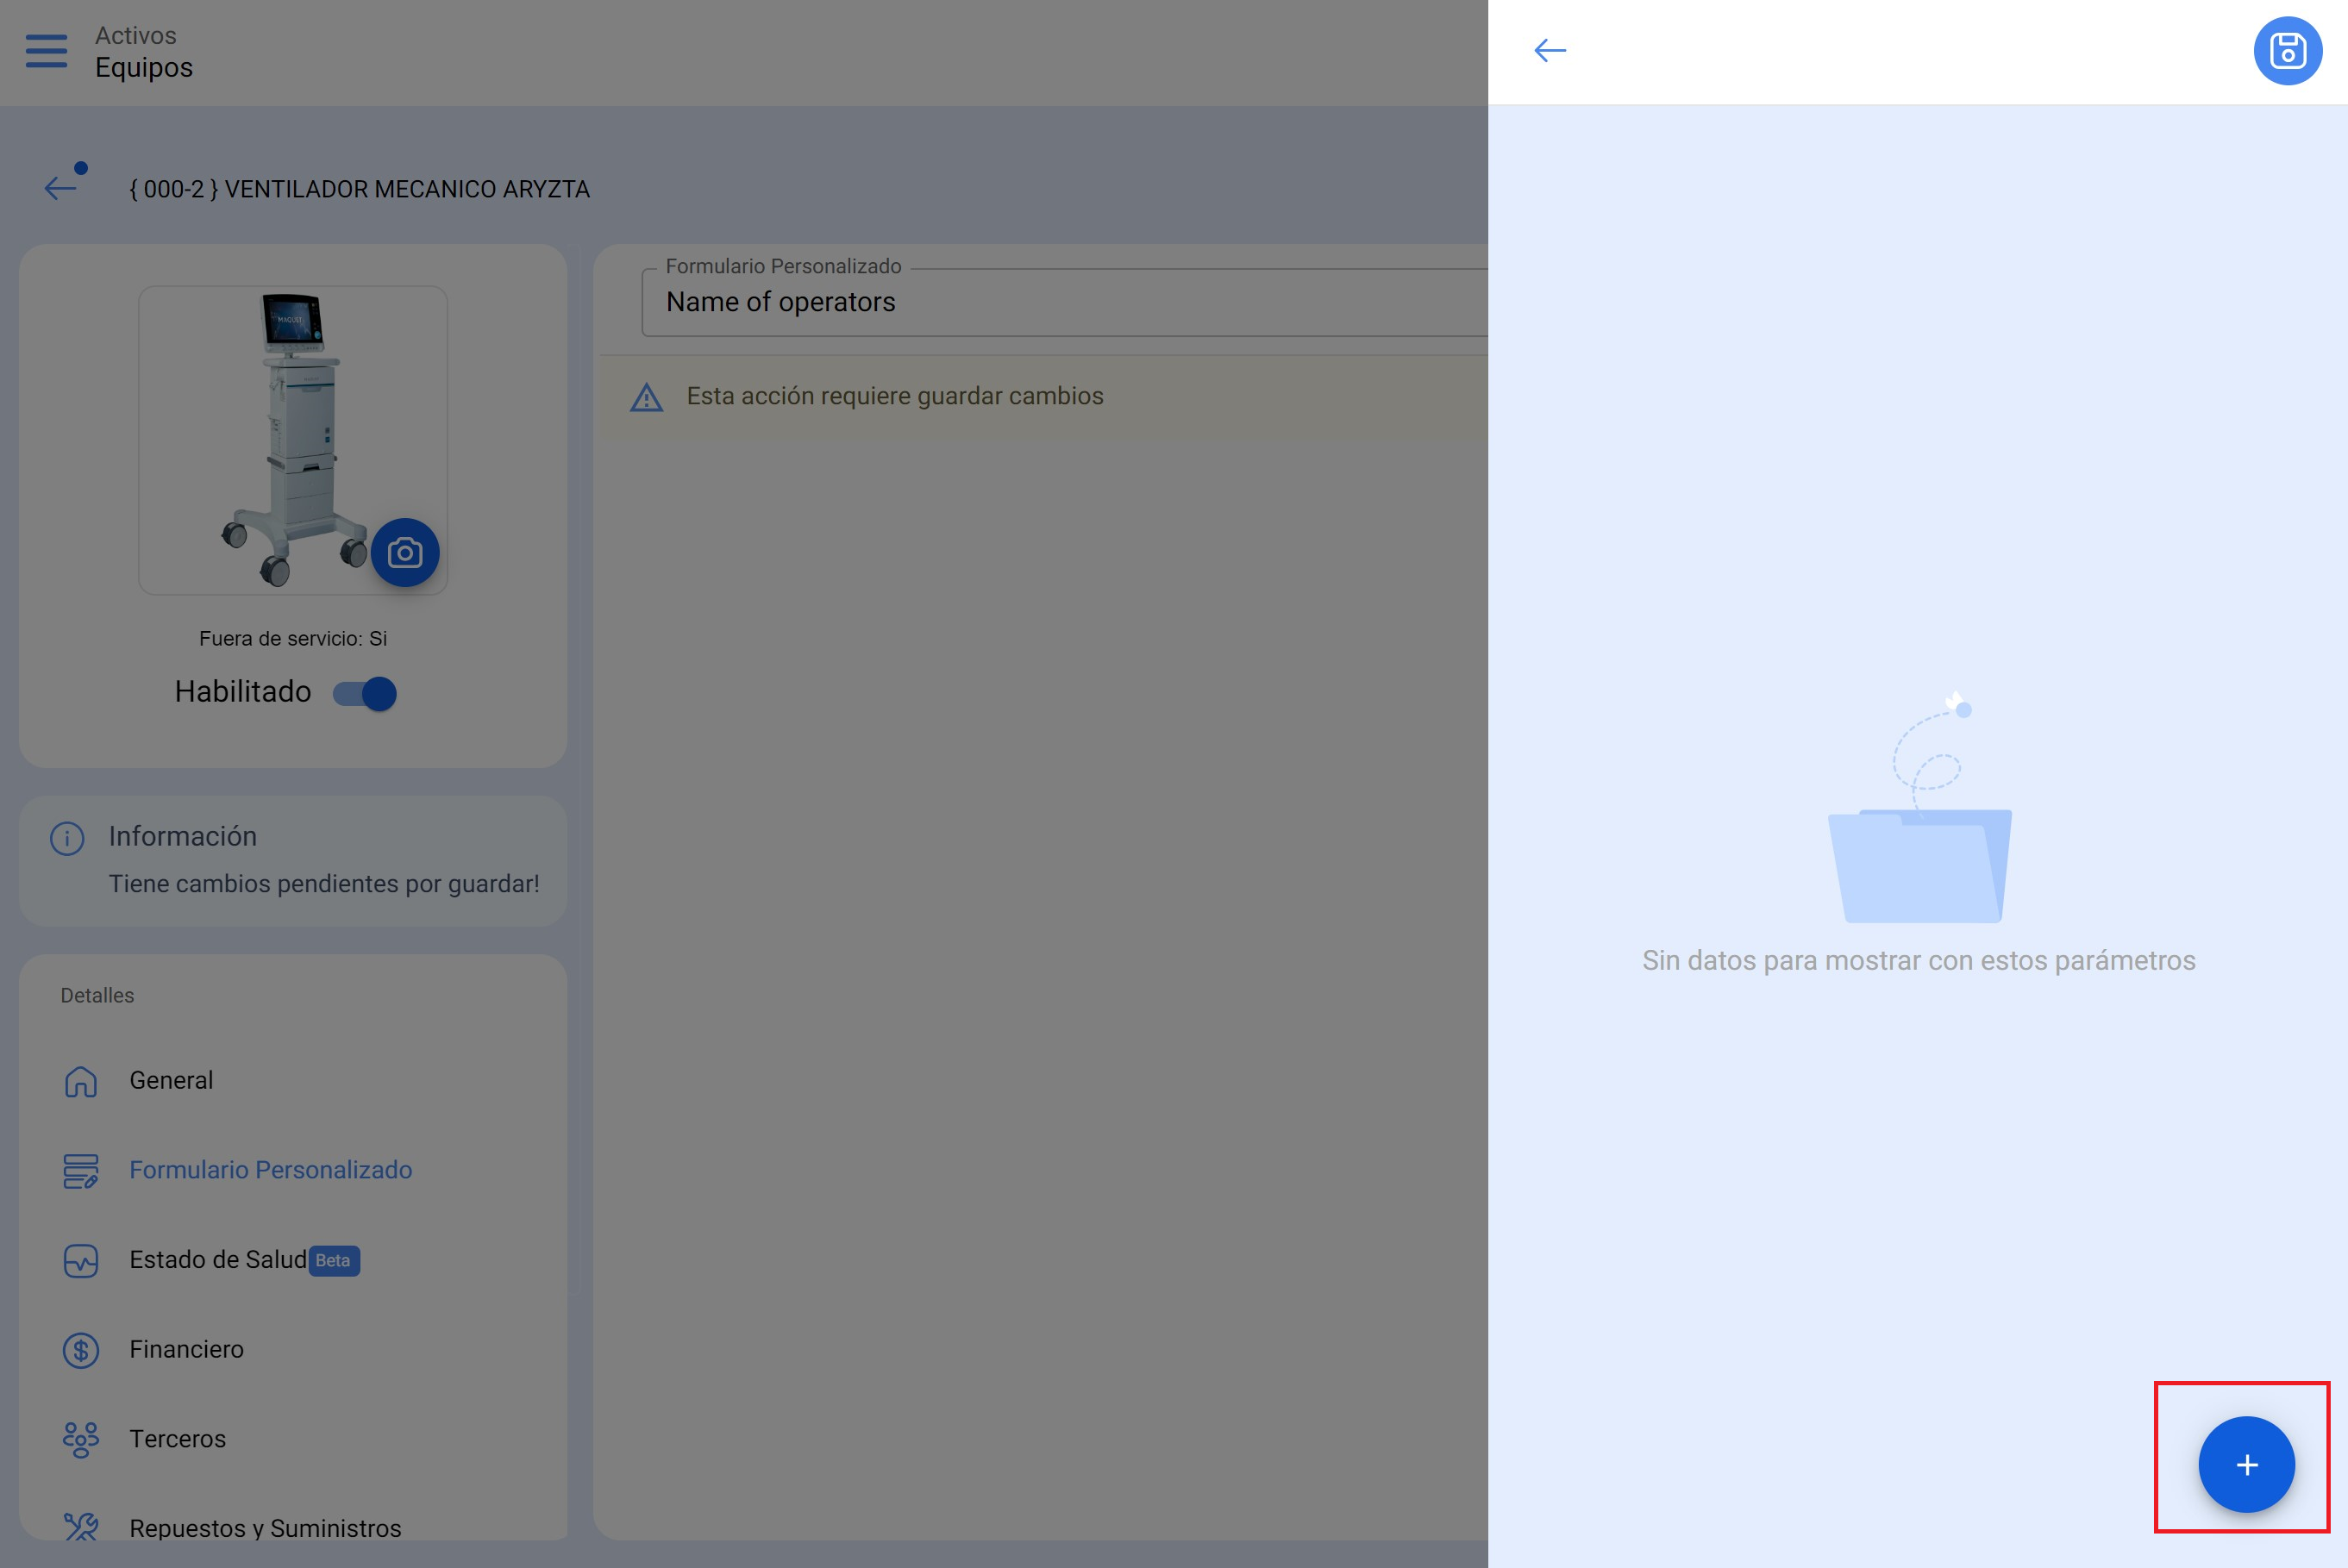Open the Financiero section
Viewport: 2348px width, 1568px height.
point(292,1349)
